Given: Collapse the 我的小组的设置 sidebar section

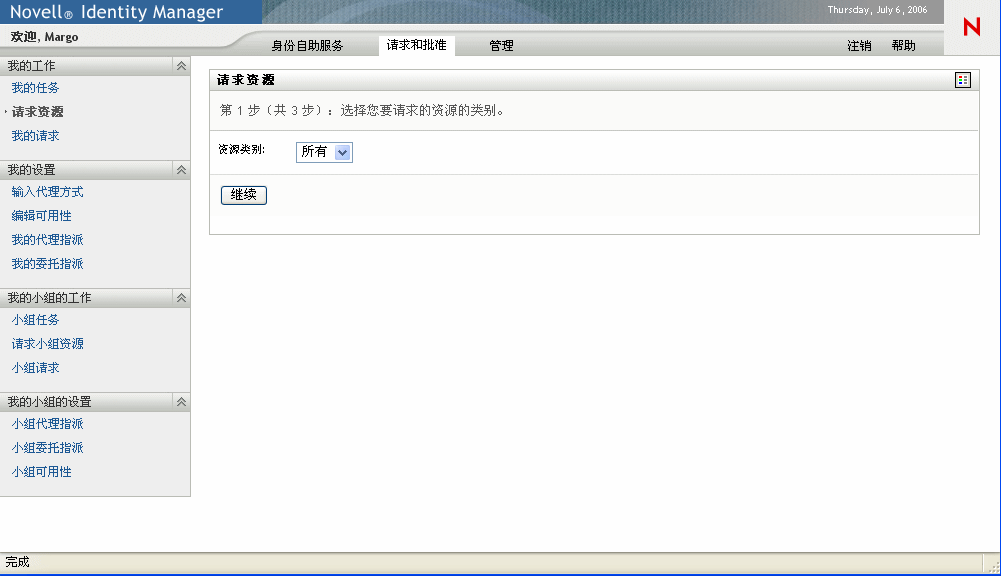Looking at the screenshot, I should pos(181,401).
